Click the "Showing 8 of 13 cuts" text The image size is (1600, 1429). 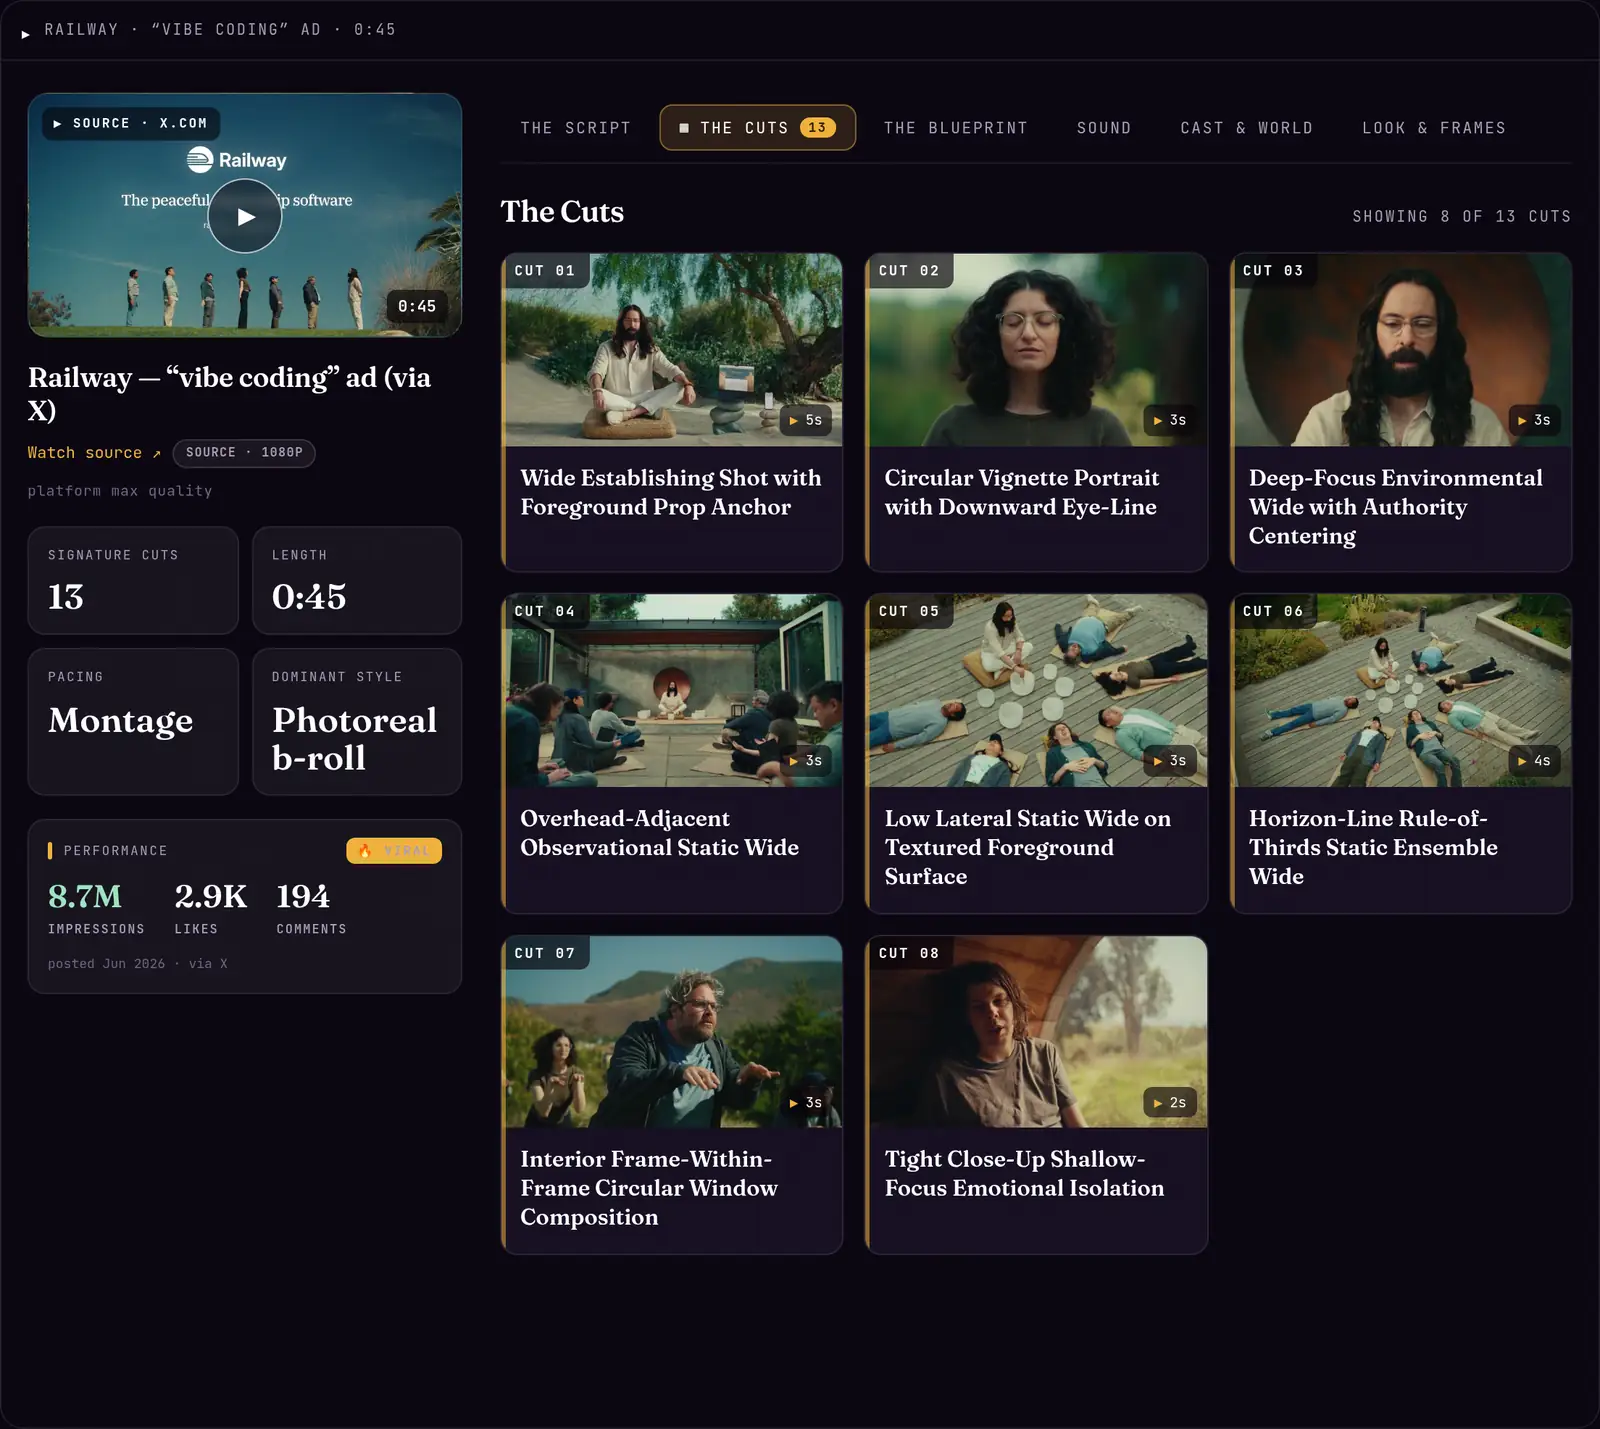point(1461,217)
